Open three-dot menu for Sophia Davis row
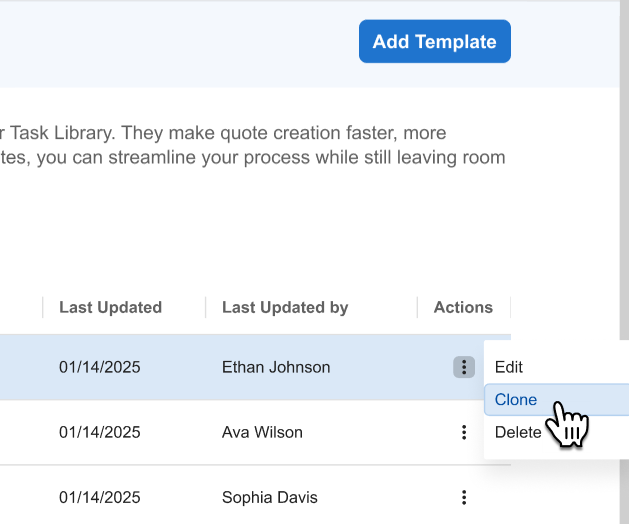 pyautogui.click(x=464, y=497)
